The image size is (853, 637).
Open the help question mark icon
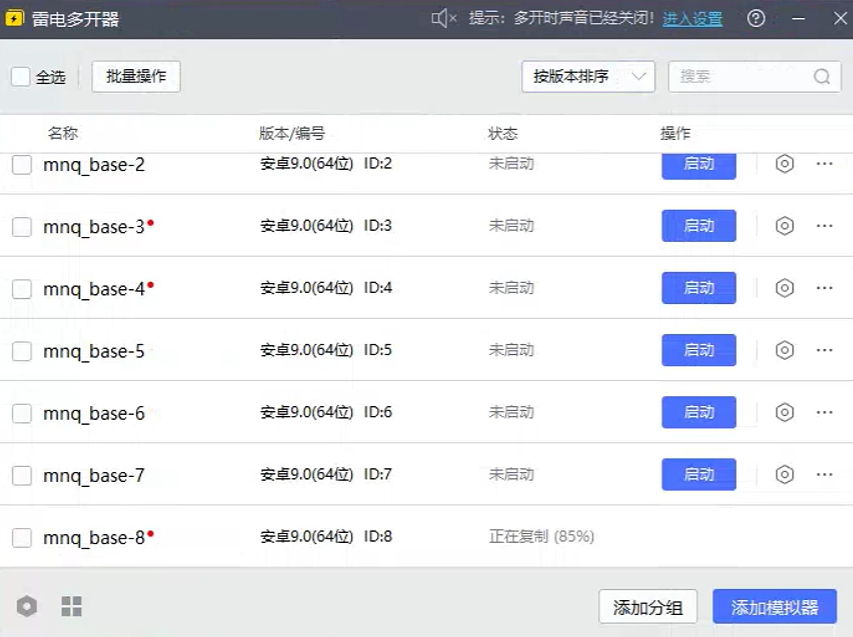click(x=756, y=18)
